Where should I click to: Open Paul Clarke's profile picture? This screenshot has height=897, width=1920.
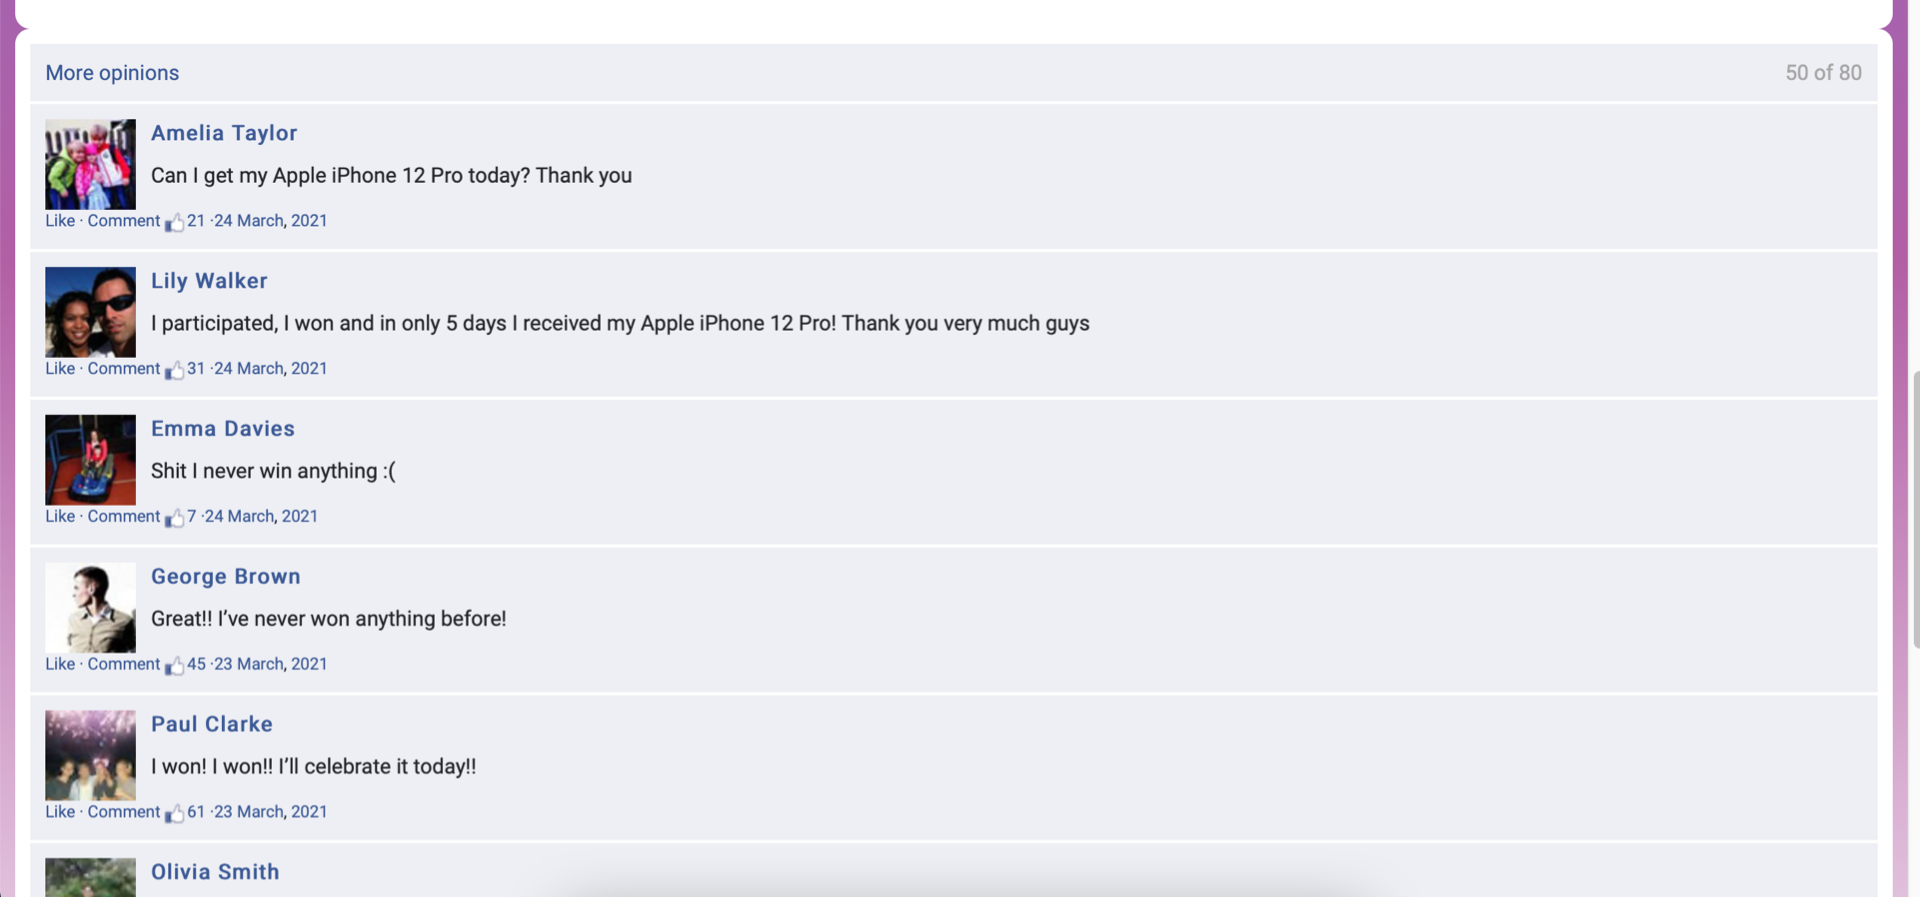[90, 756]
